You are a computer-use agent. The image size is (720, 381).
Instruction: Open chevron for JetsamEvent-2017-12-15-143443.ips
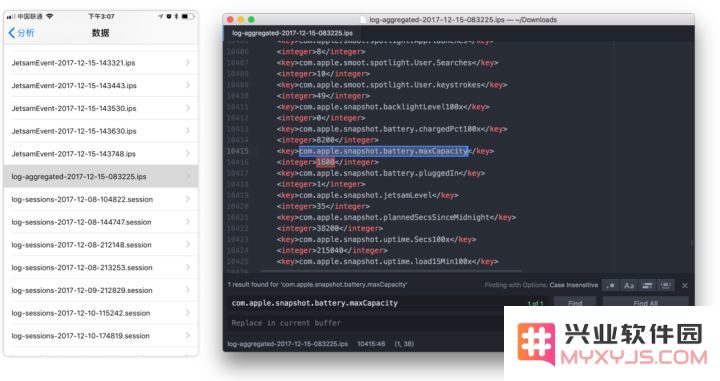coord(188,85)
